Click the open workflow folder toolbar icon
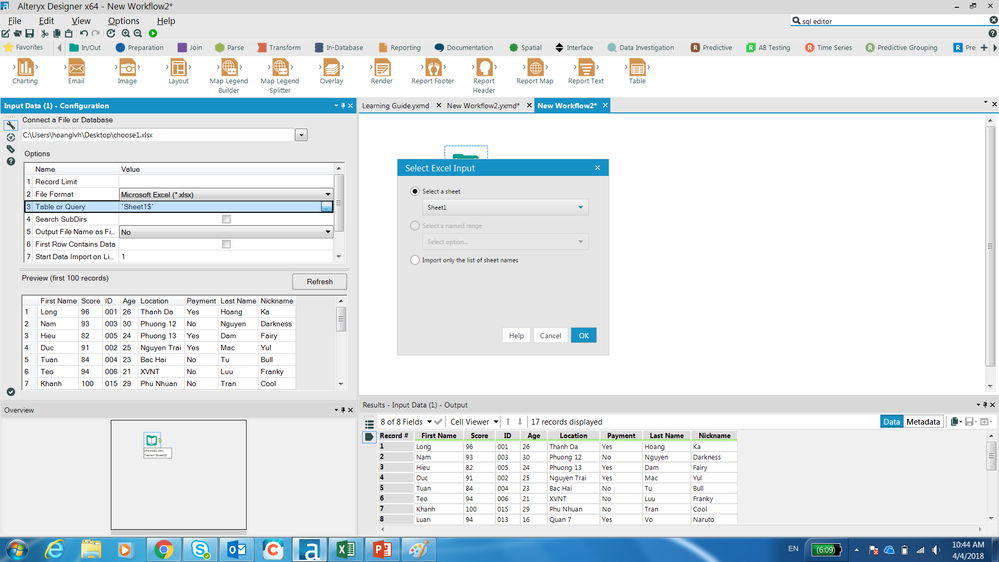The width and height of the screenshot is (999, 562). point(17,33)
